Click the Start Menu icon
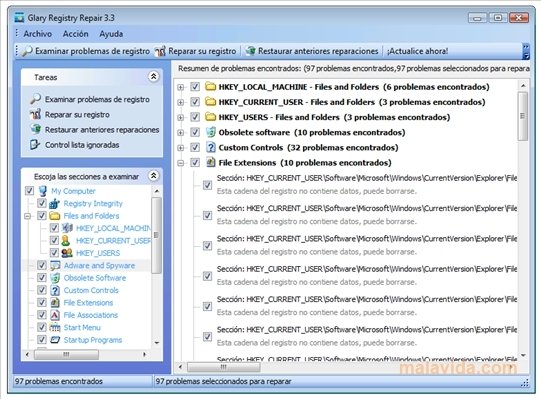Screen dimensions: 541x399 coord(55,327)
